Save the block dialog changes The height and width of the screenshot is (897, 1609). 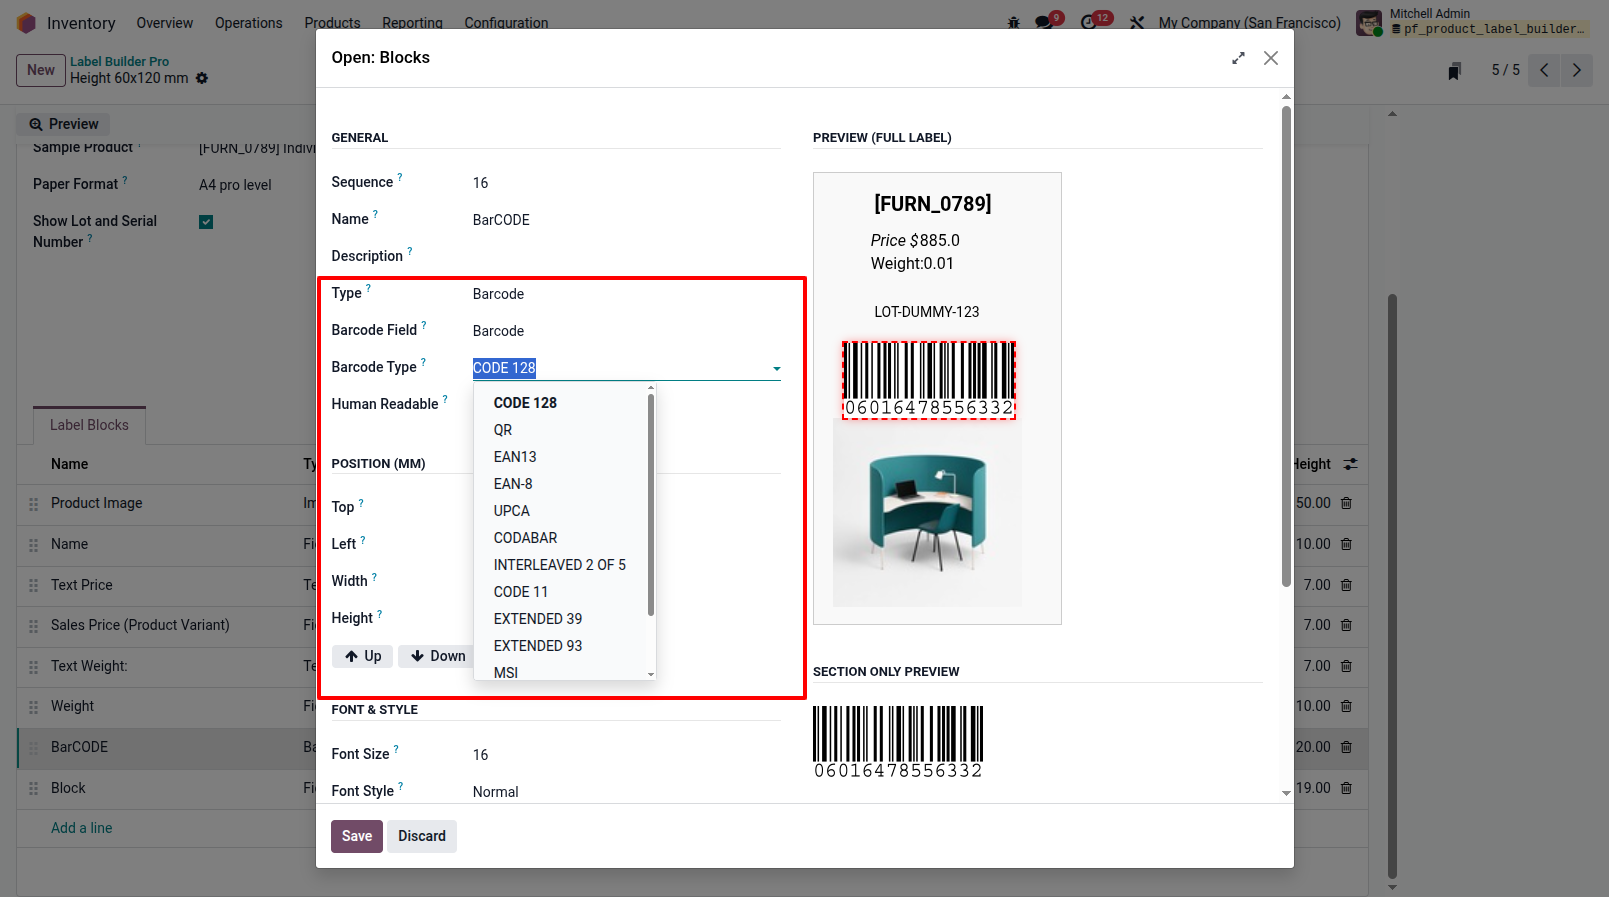(x=357, y=836)
